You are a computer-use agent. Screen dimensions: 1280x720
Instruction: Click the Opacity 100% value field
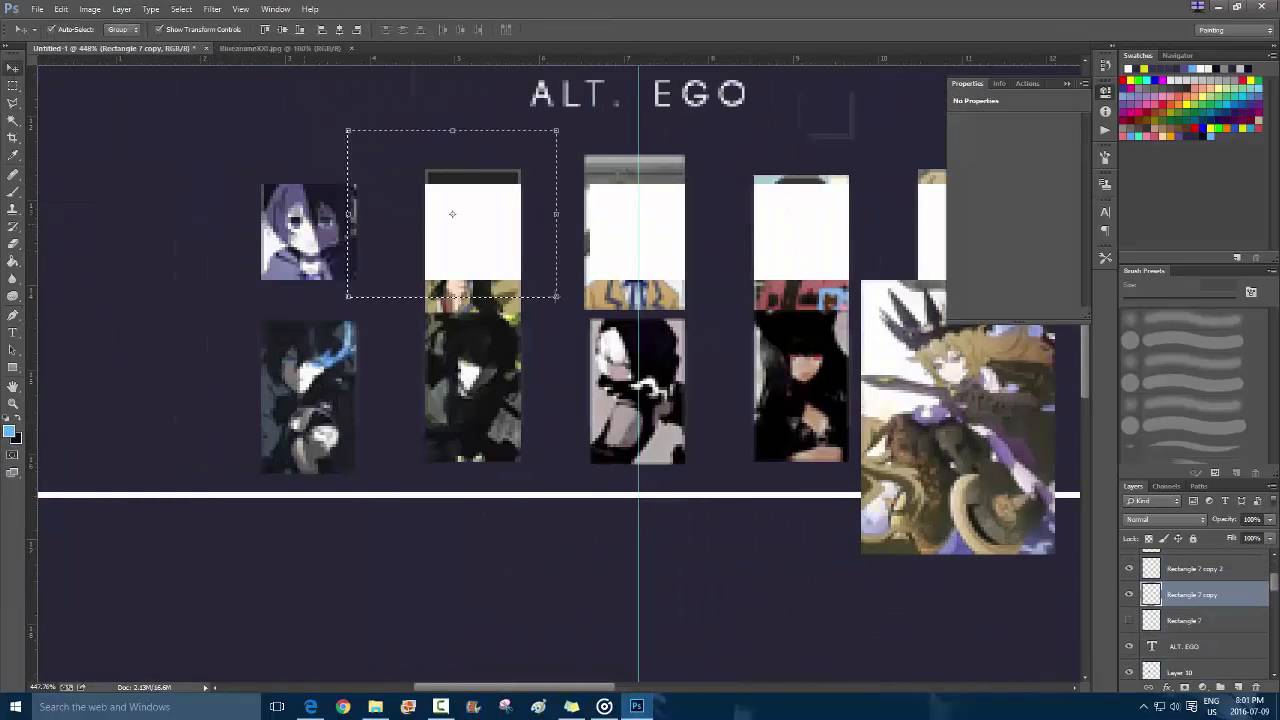pyautogui.click(x=1251, y=520)
